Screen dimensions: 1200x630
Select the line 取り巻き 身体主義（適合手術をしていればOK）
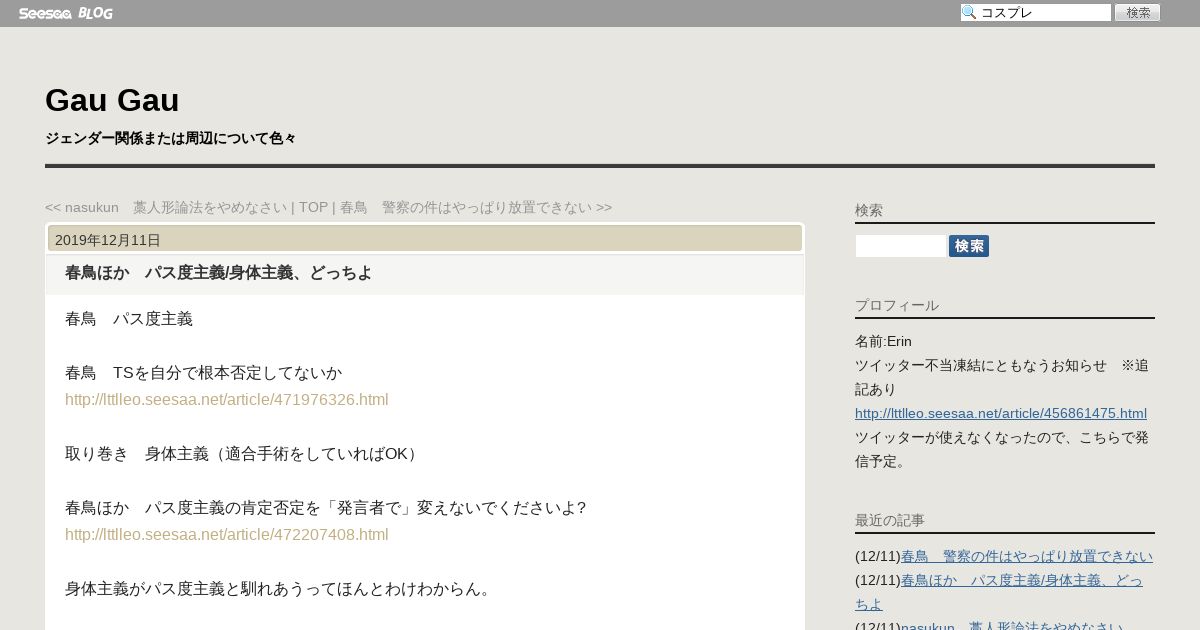click(x=244, y=454)
